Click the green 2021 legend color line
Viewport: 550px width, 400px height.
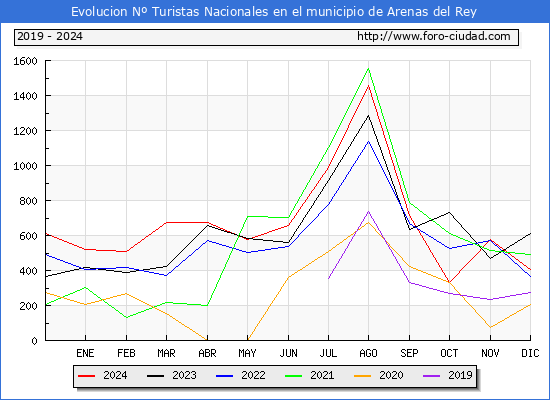tap(294, 376)
